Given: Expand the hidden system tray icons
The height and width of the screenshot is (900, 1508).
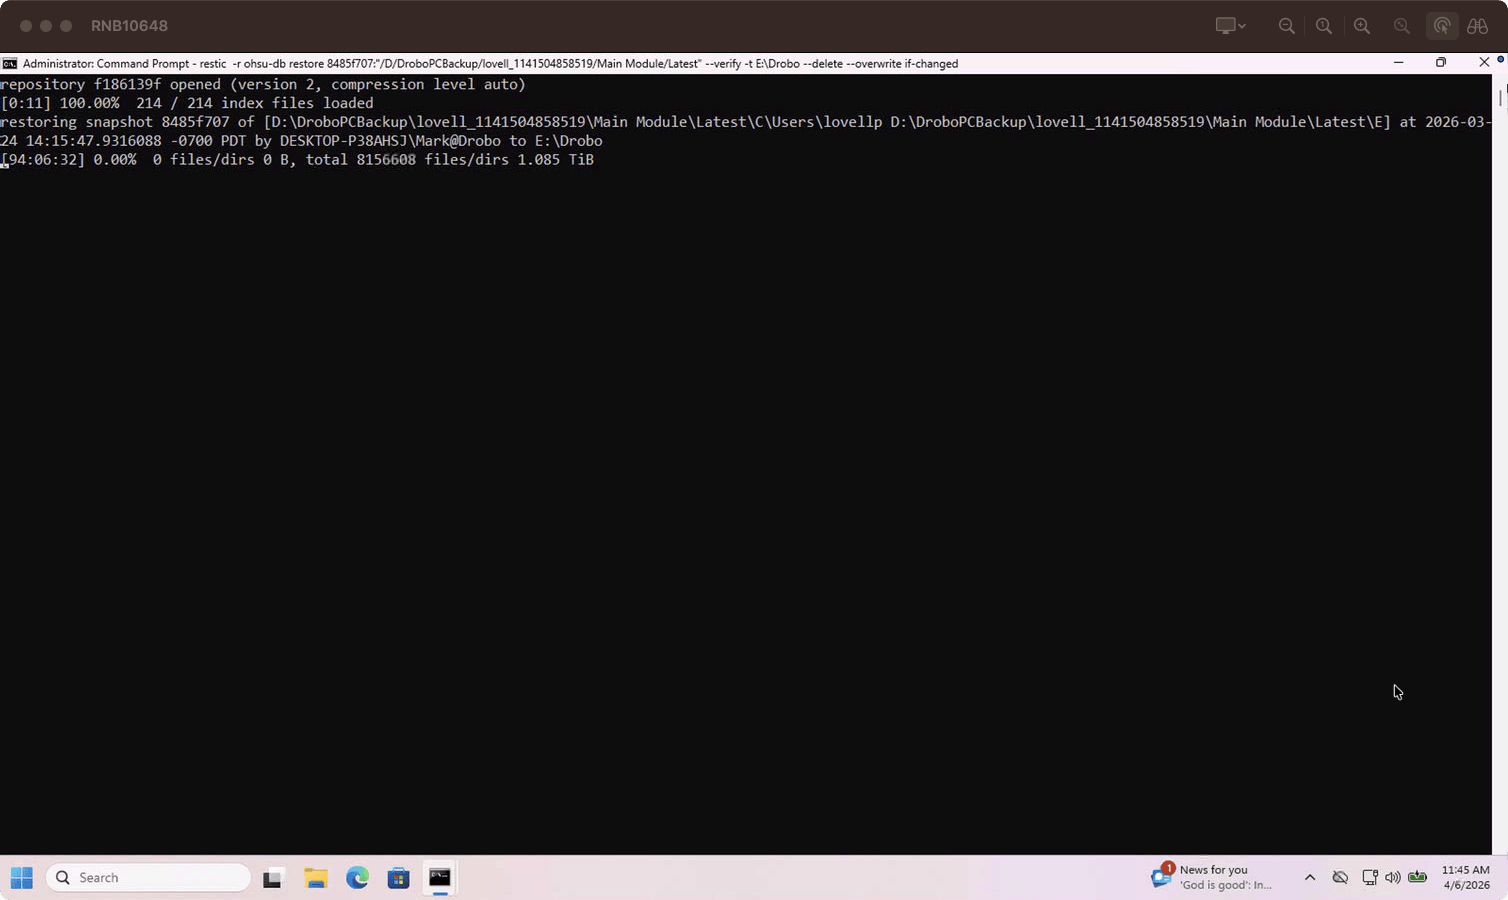Looking at the screenshot, I should 1310,878.
